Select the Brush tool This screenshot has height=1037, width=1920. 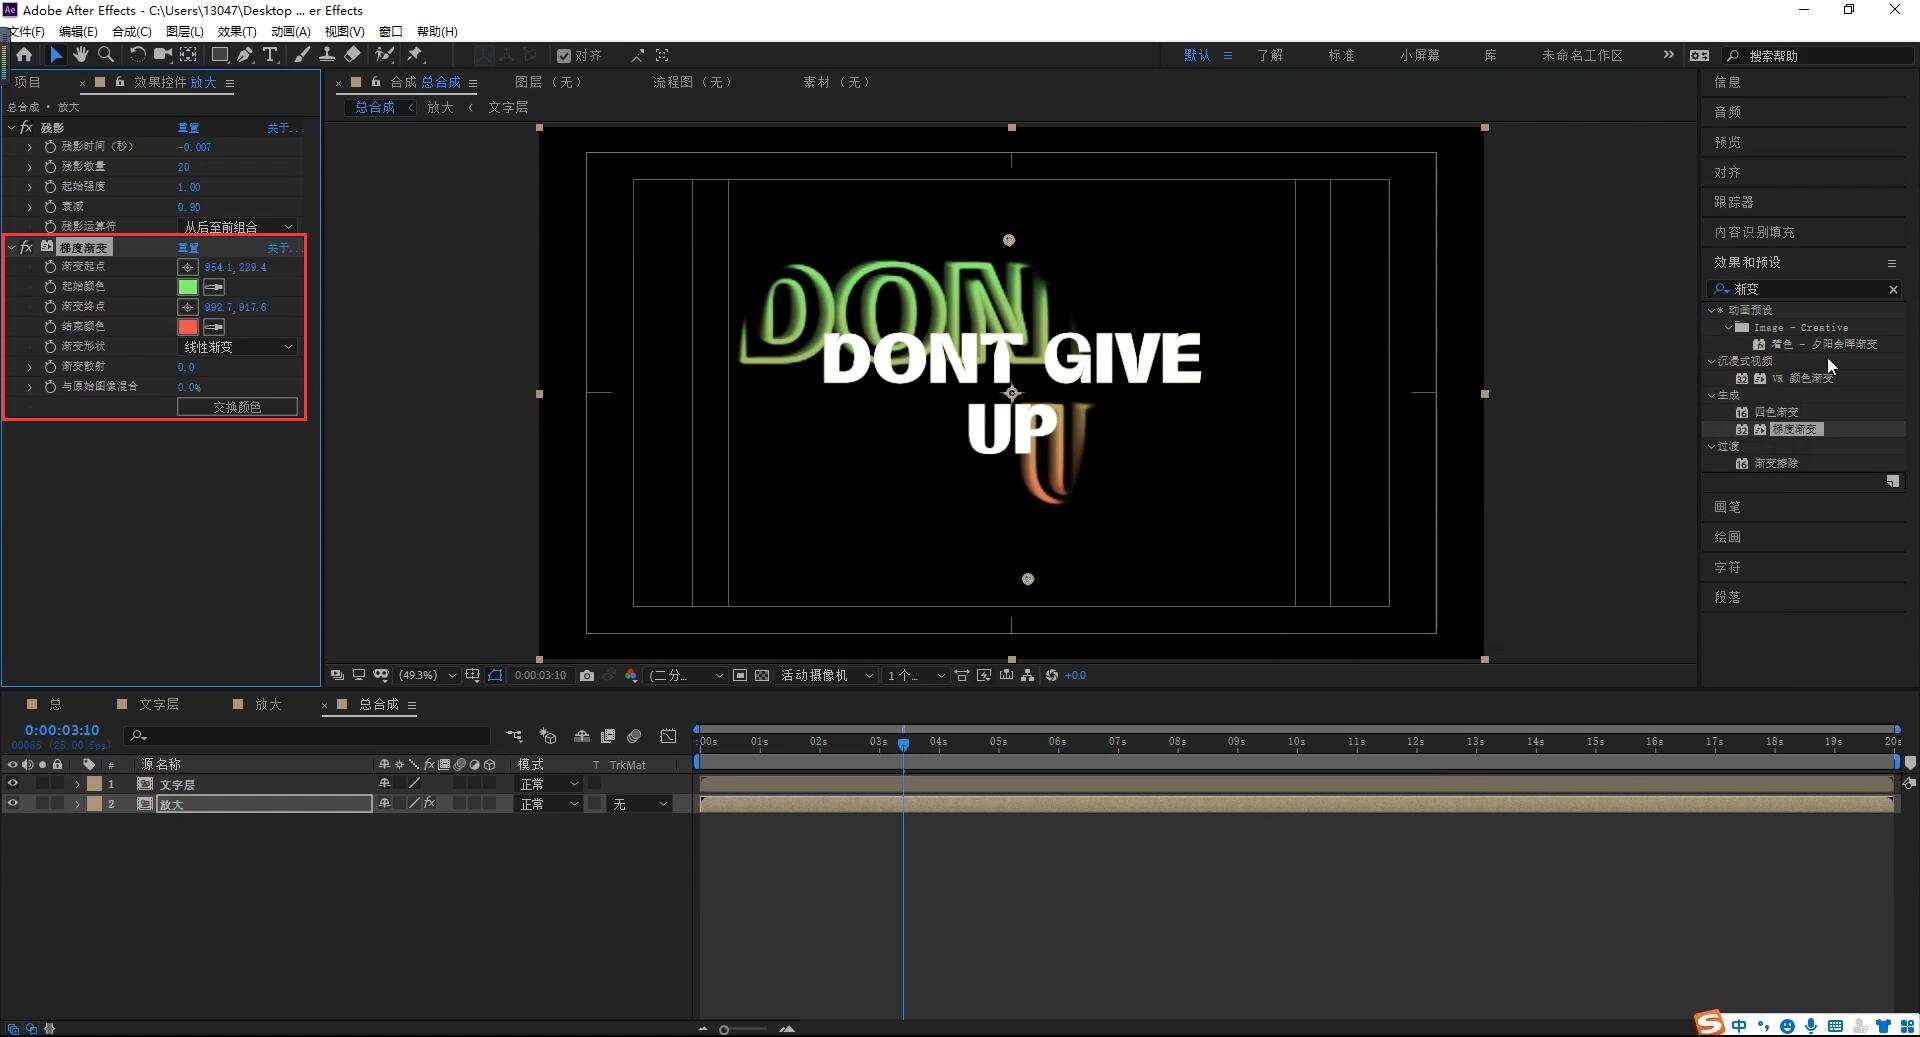(301, 55)
